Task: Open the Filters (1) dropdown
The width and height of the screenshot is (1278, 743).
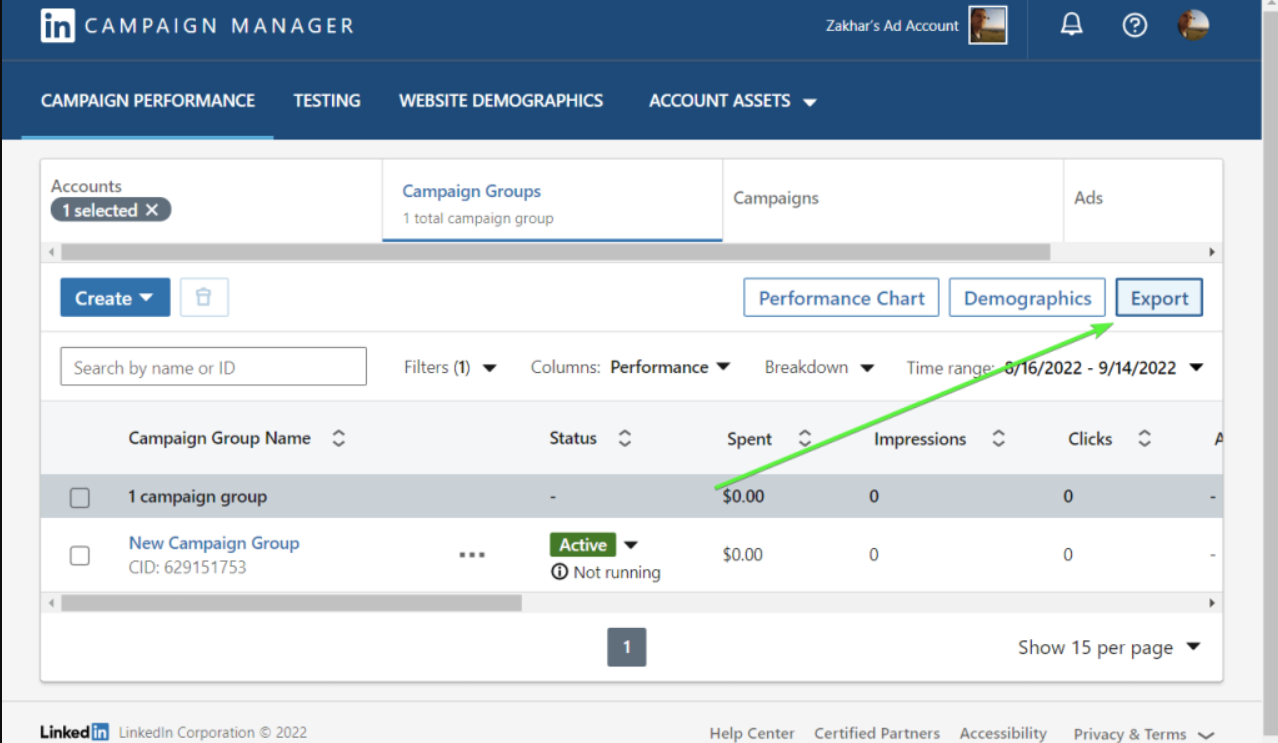Action: tap(450, 367)
